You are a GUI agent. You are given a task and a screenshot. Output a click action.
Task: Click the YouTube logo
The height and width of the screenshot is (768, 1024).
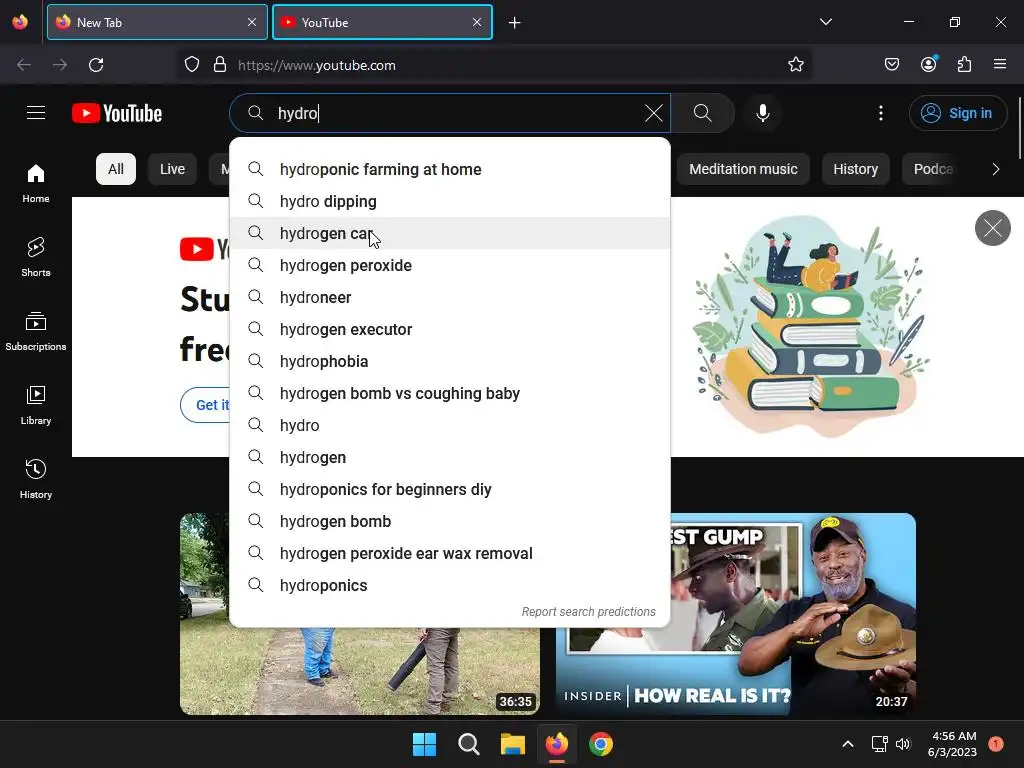pyautogui.click(x=117, y=113)
